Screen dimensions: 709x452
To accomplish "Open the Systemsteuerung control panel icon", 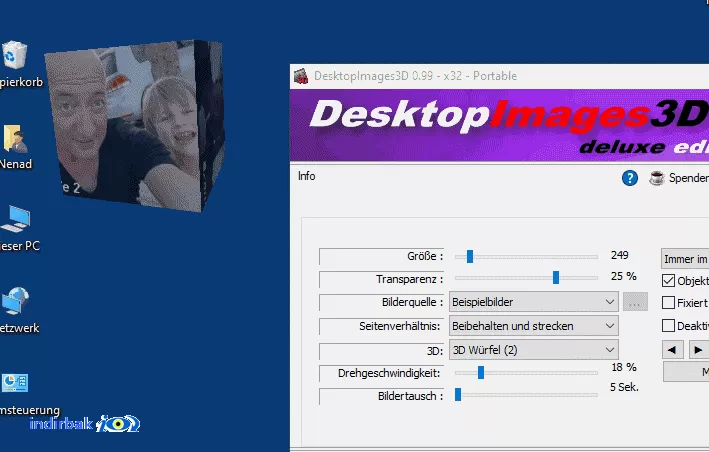I will [x=15, y=383].
